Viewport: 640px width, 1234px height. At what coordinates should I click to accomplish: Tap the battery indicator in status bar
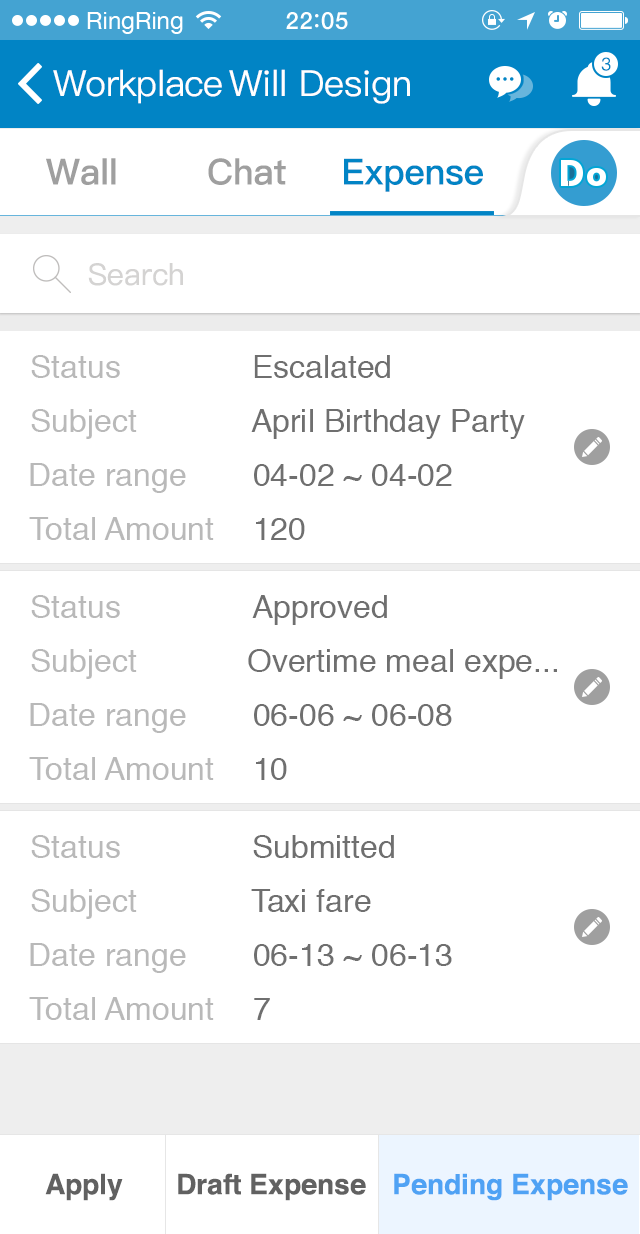(601, 20)
